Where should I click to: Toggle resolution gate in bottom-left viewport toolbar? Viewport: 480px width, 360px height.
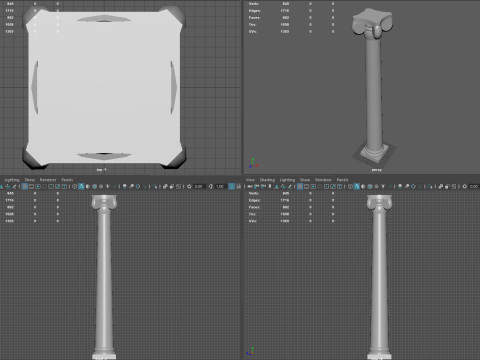(x=38, y=187)
